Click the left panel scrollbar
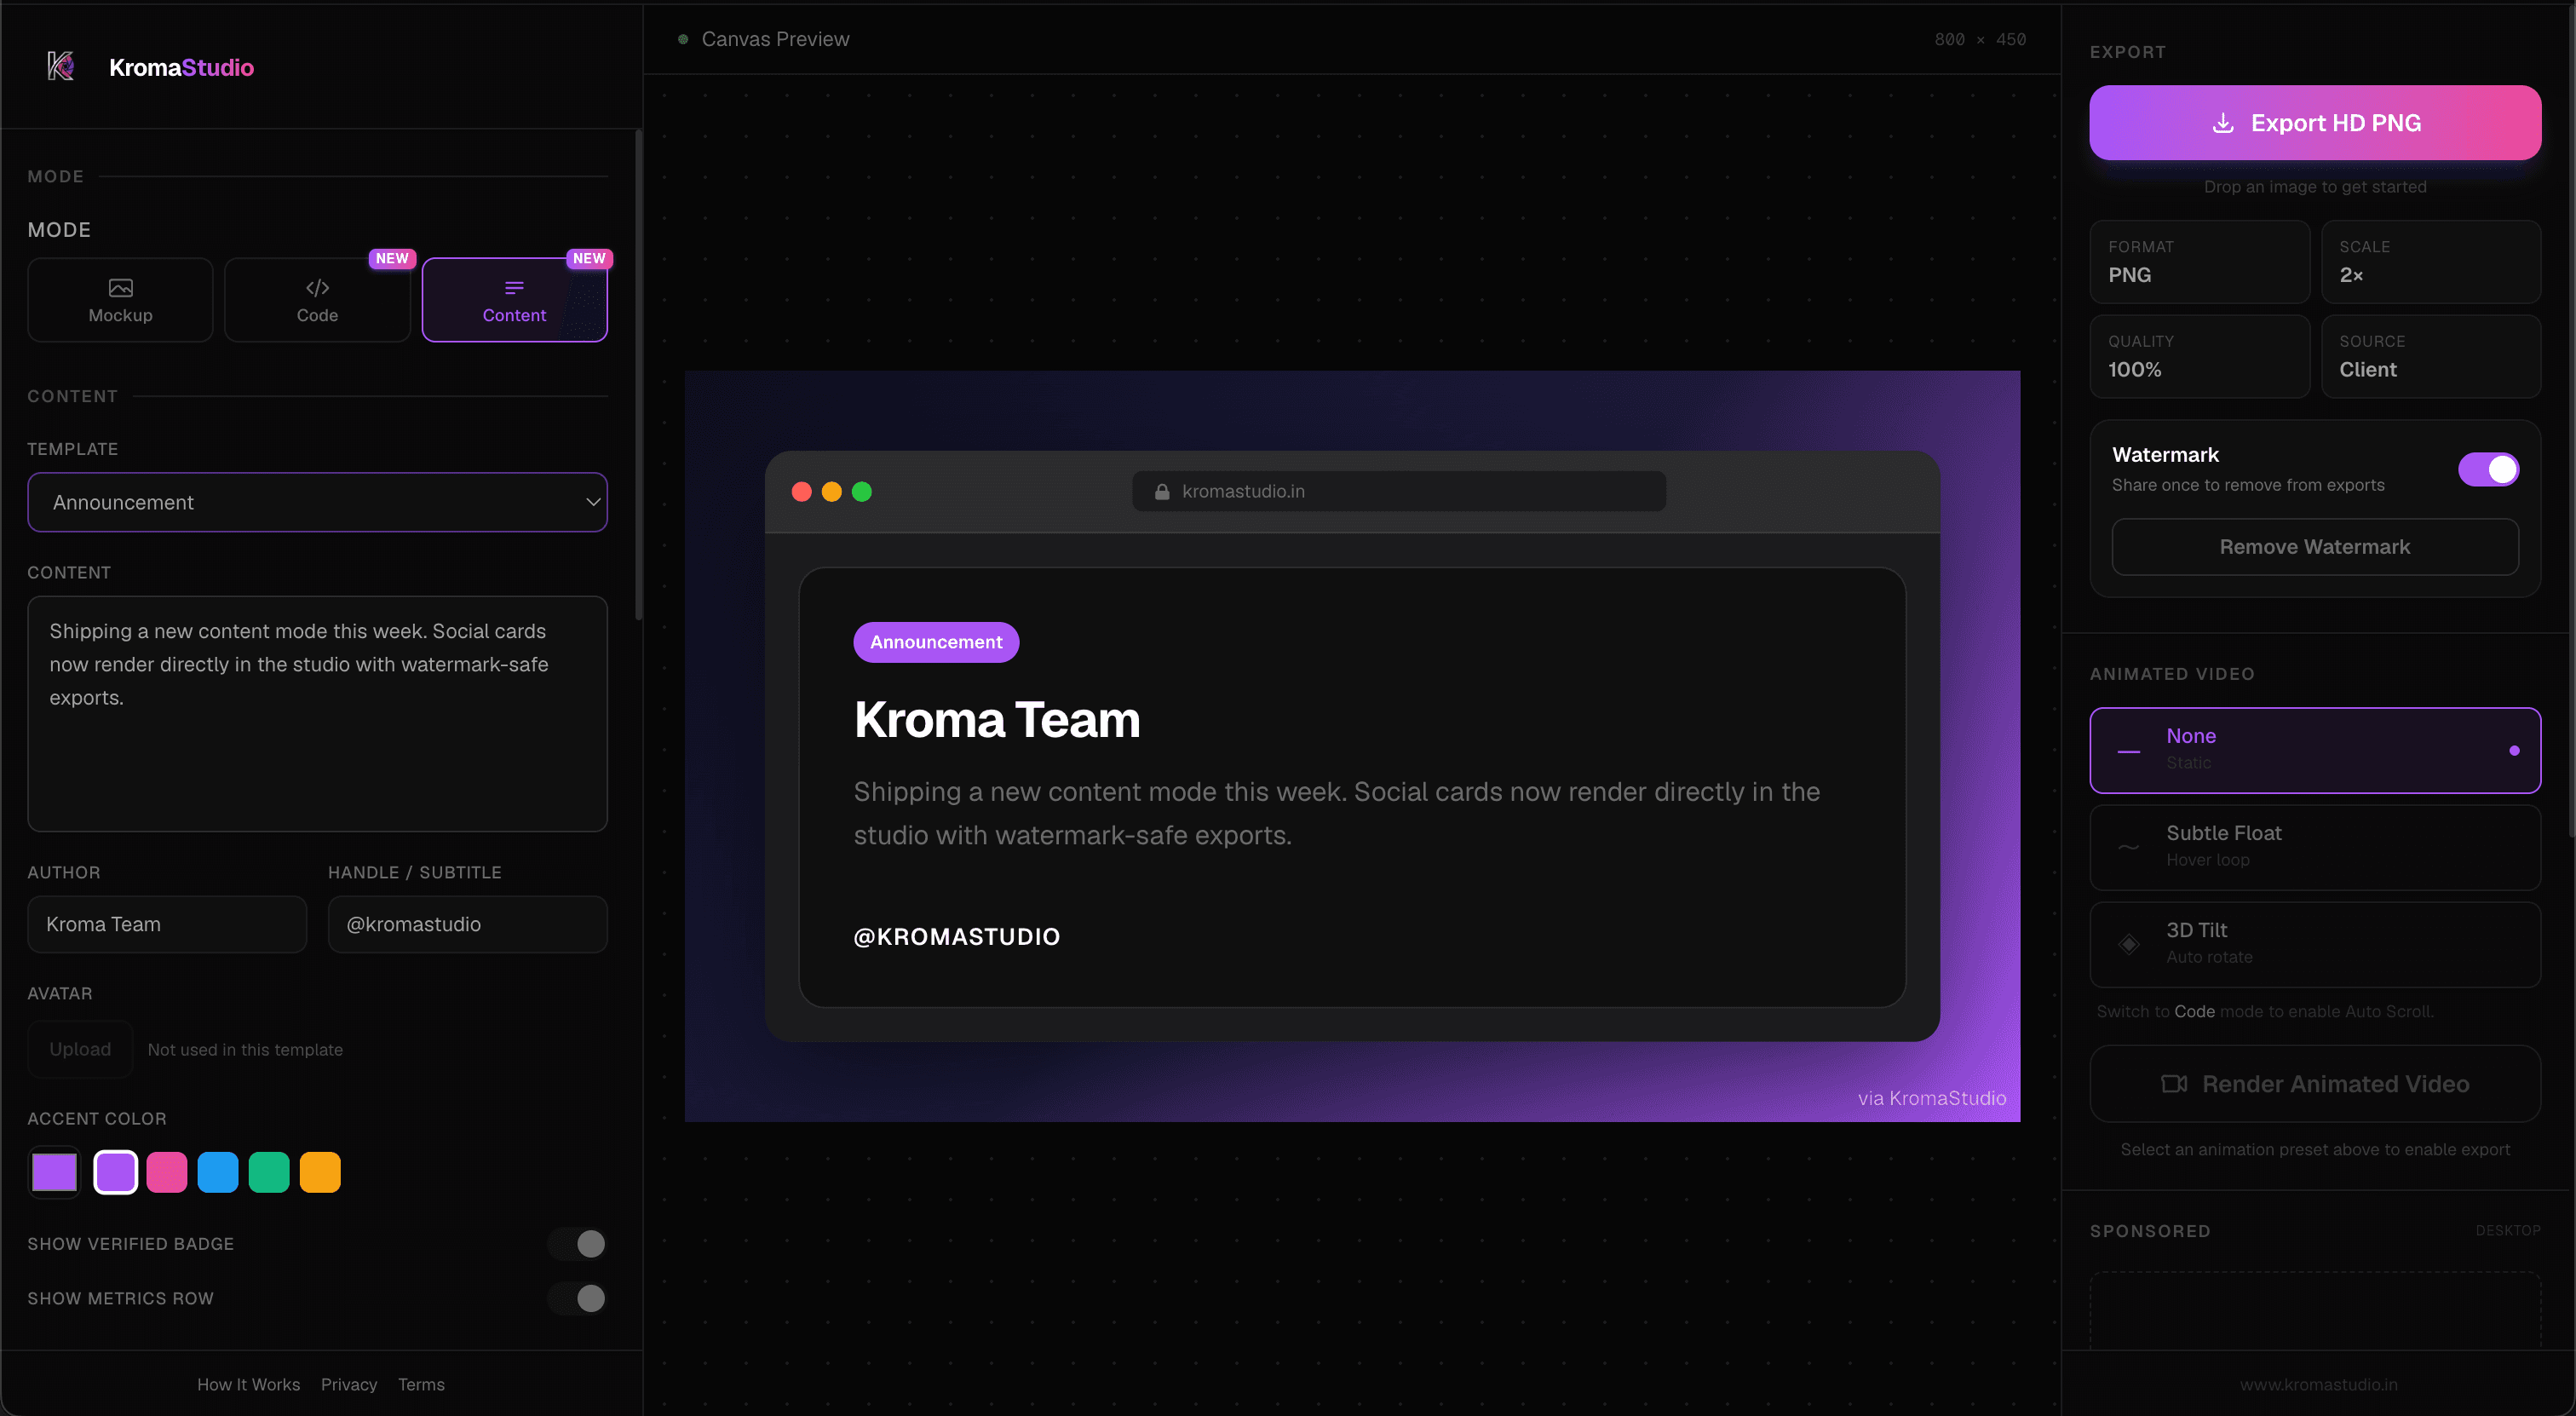Image resolution: width=2576 pixels, height=1416 pixels. 638,375
